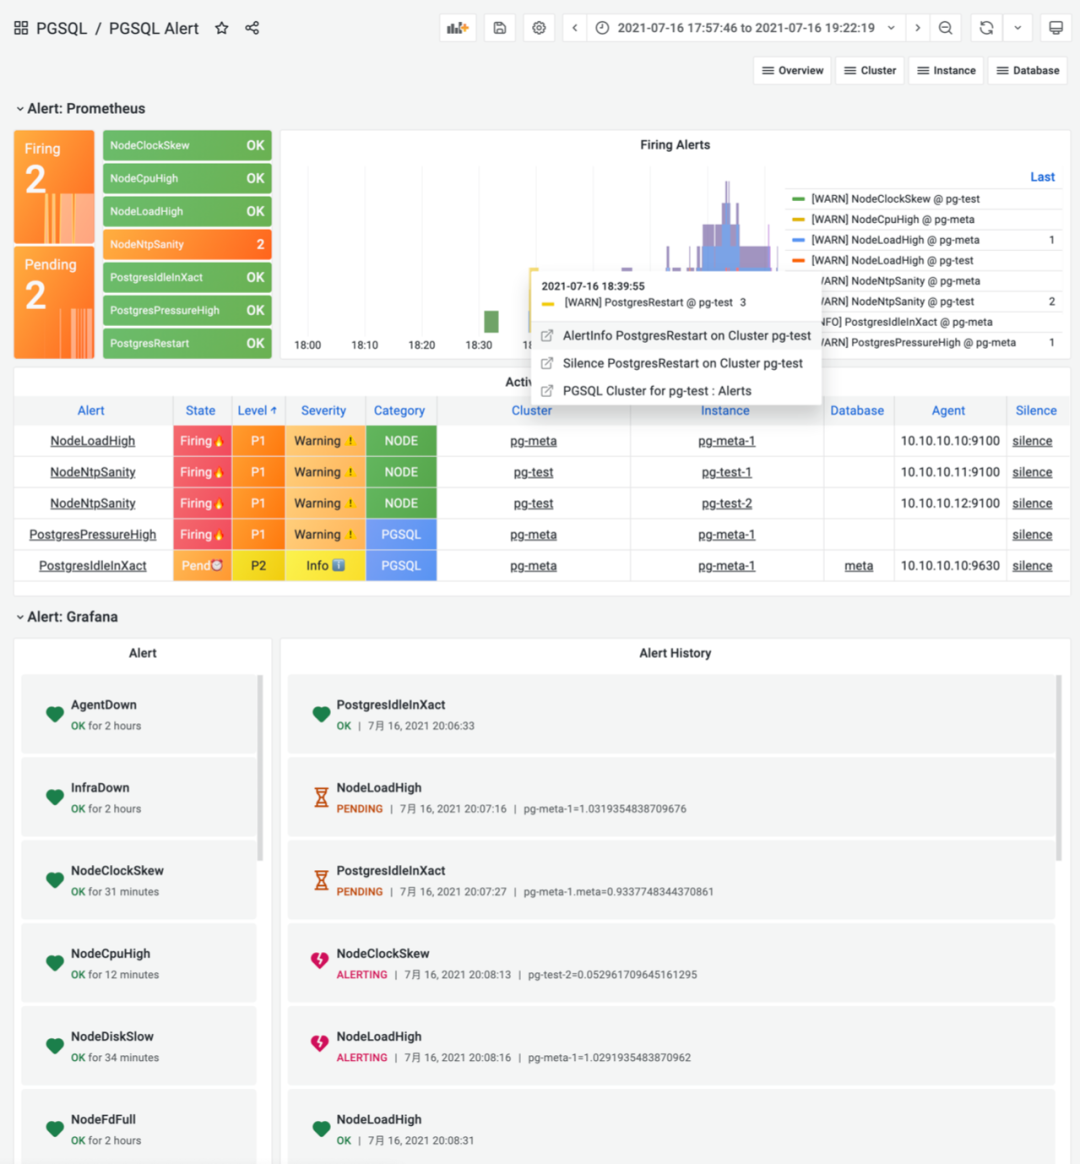Open PostgresIdleInXact alert link in table
The height and width of the screenshot is (1164, 1080).
tap(93, 566)
